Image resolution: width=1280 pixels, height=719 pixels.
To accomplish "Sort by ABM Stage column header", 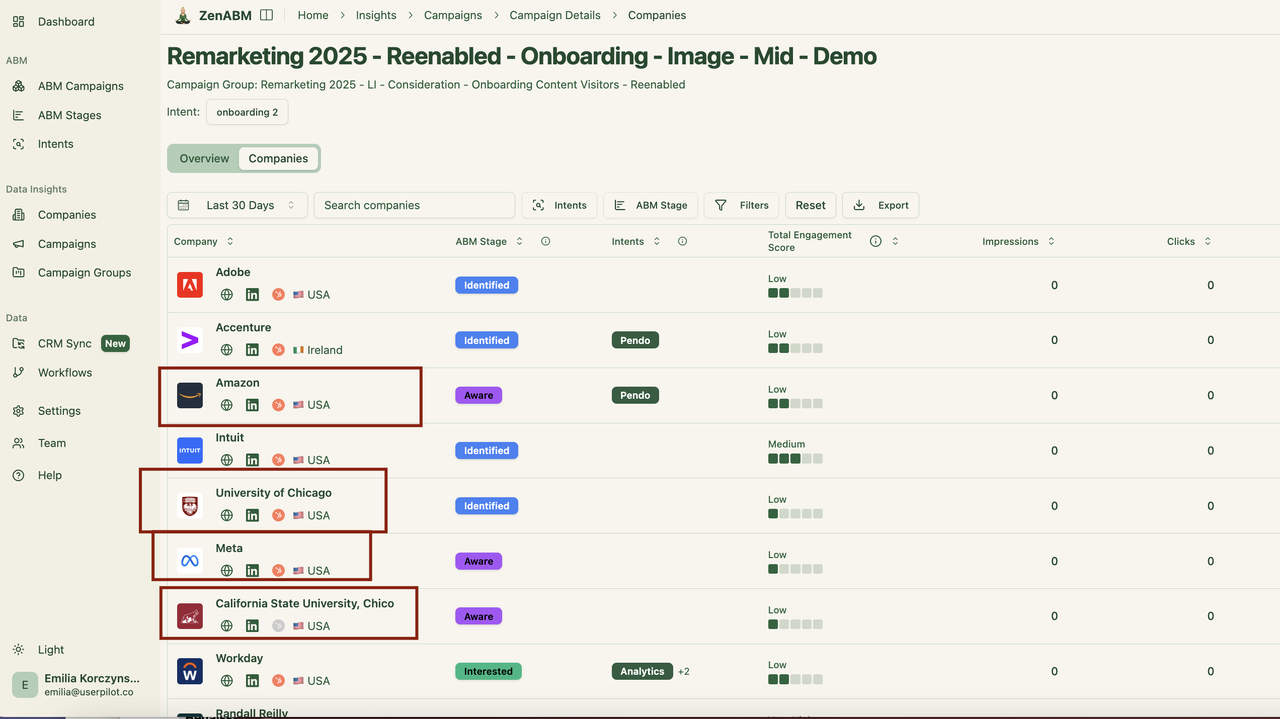I will coord(489,241).
